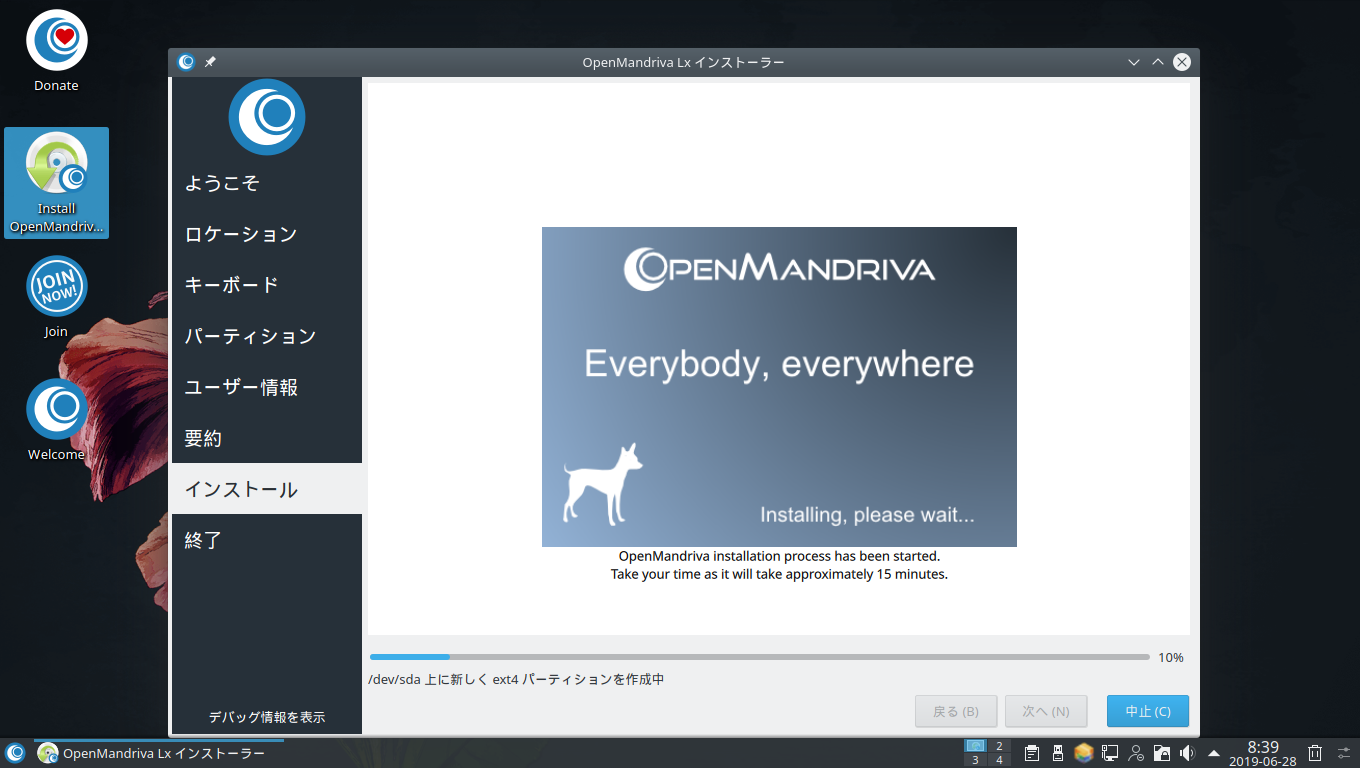
Task: Select the ようこそ step in sidebar
Action: (267, 183)
